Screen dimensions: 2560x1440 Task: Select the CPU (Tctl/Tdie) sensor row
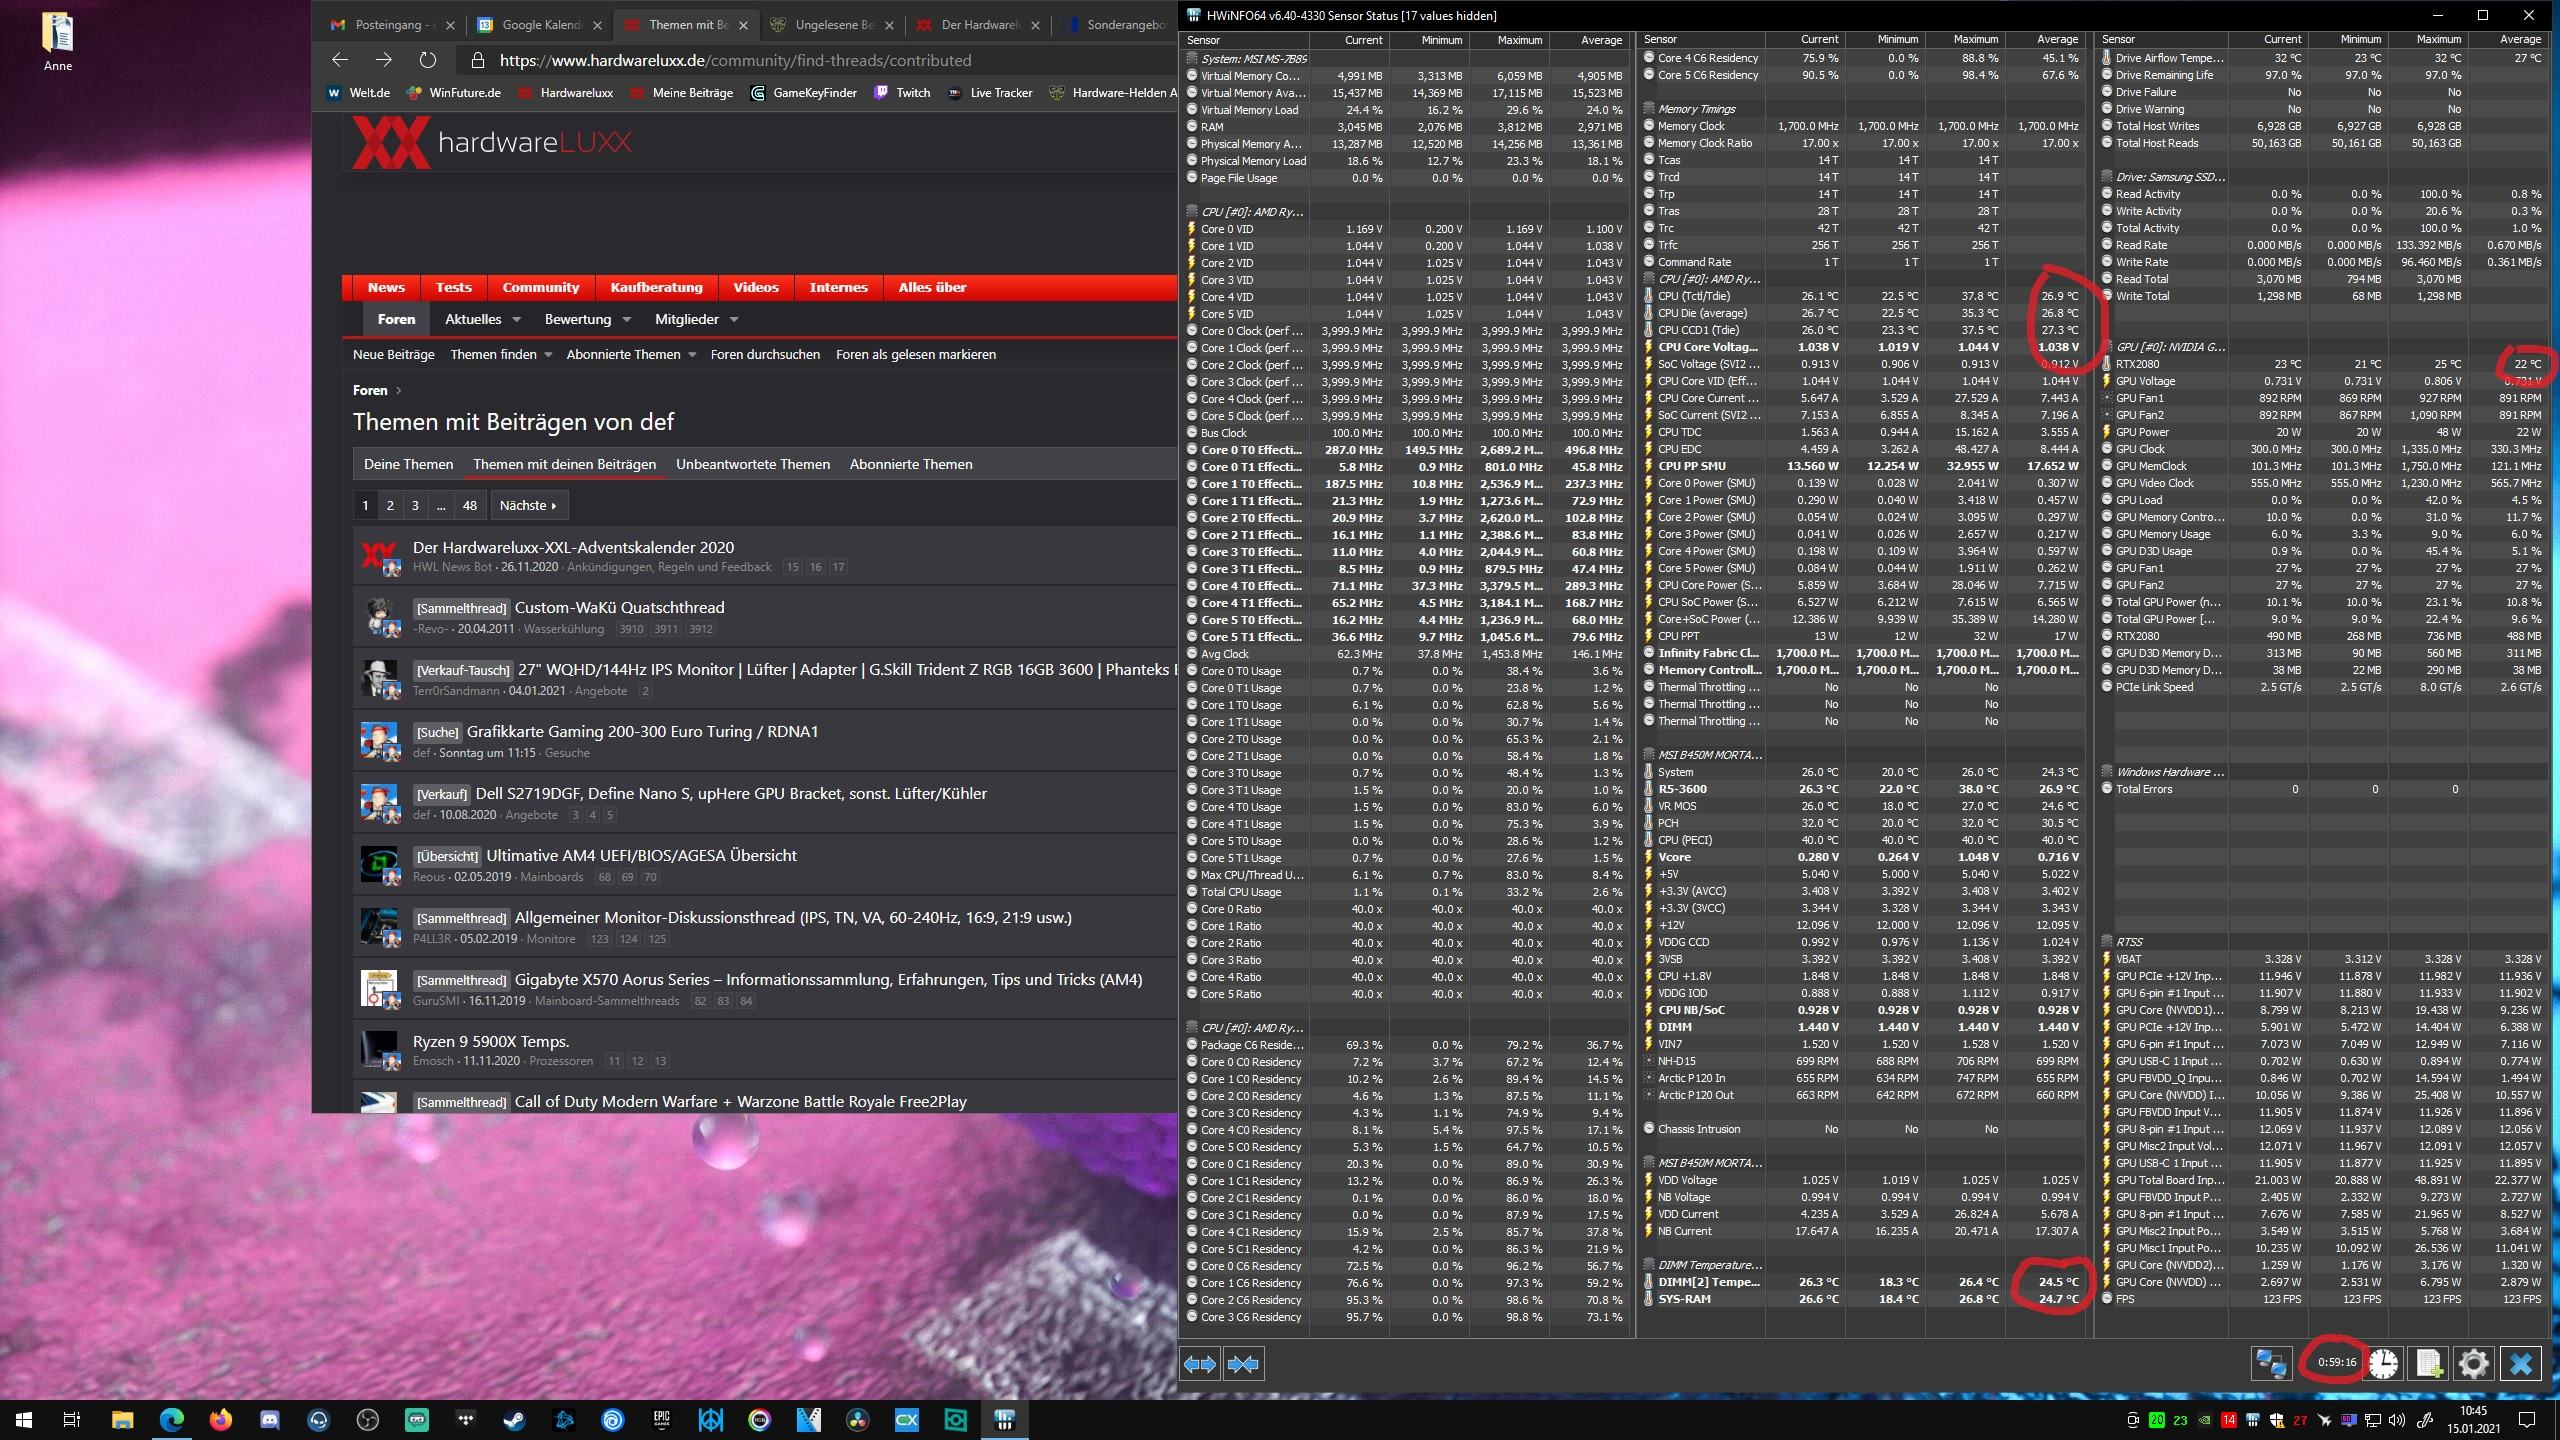tap(1863, 296)
